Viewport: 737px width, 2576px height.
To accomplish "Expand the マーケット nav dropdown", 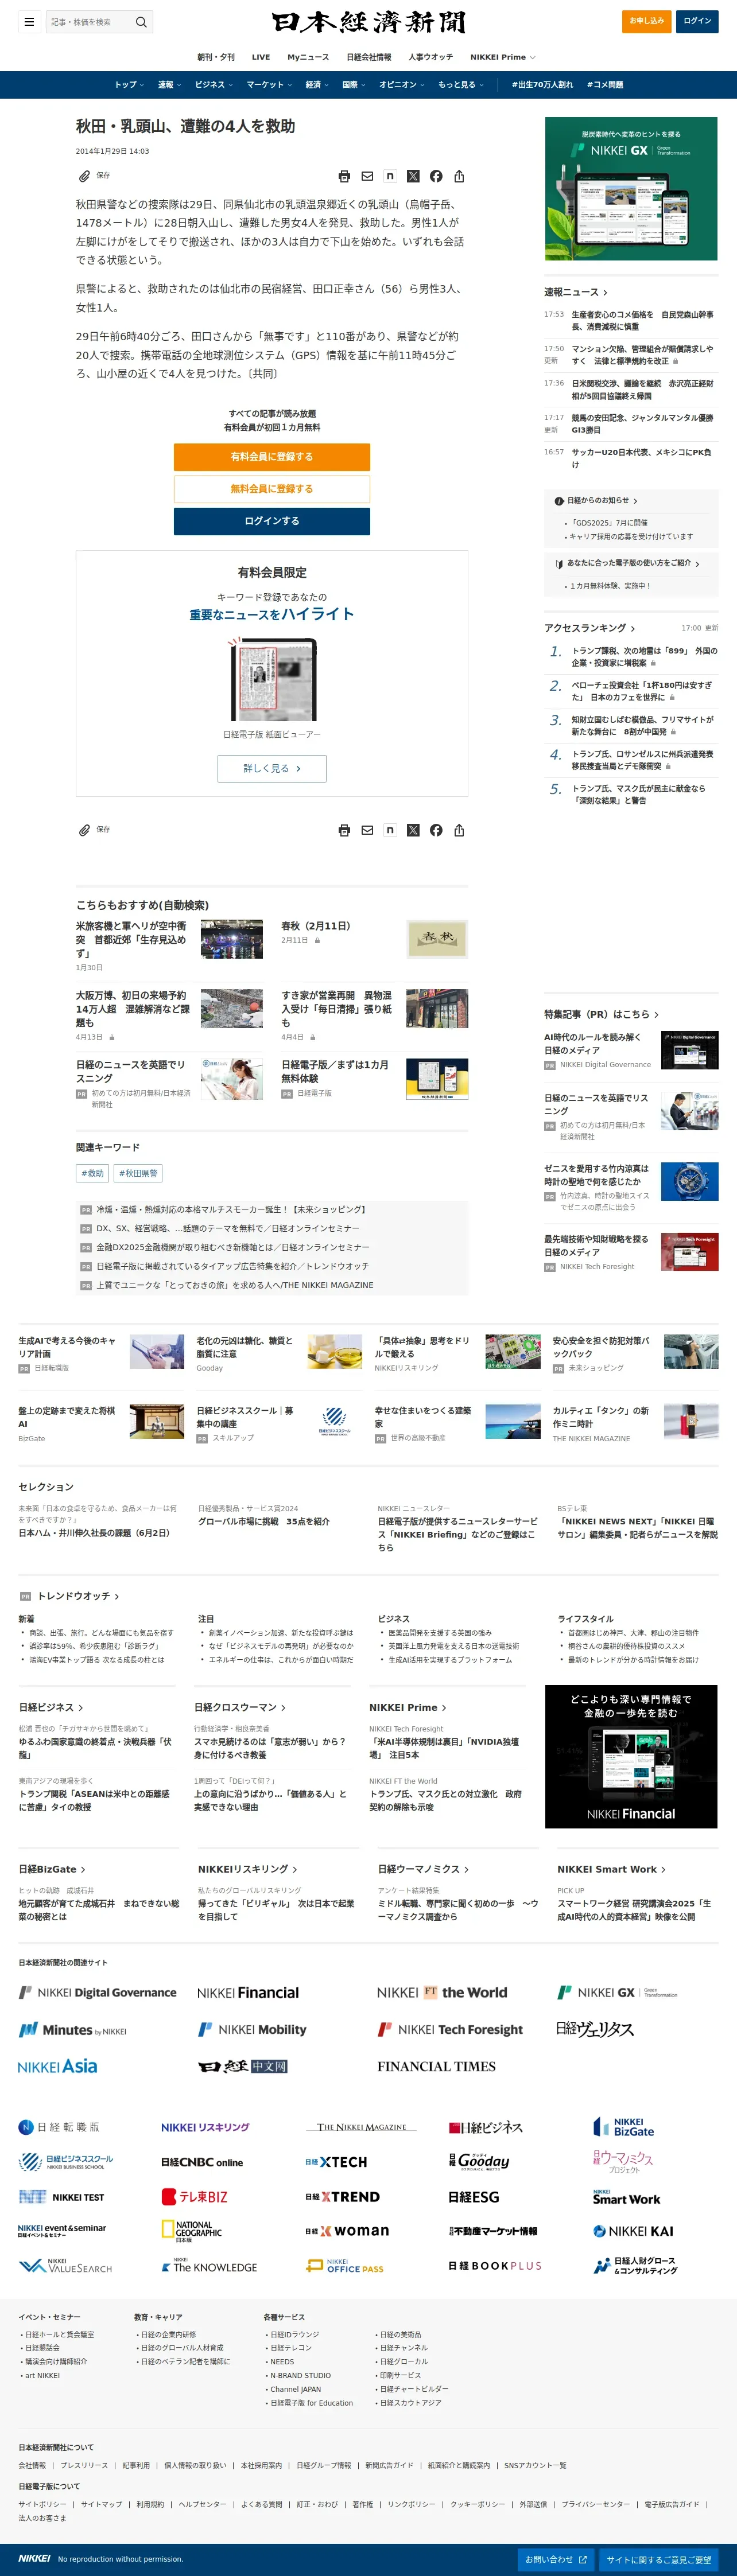I will [x=270, y=85].
